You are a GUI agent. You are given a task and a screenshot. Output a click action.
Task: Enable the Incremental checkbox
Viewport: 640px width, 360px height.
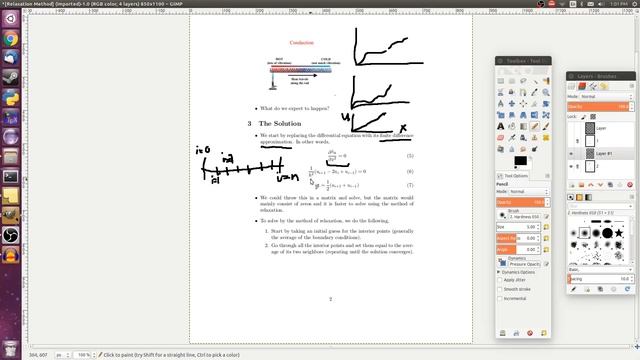click(x=500, y=299)
